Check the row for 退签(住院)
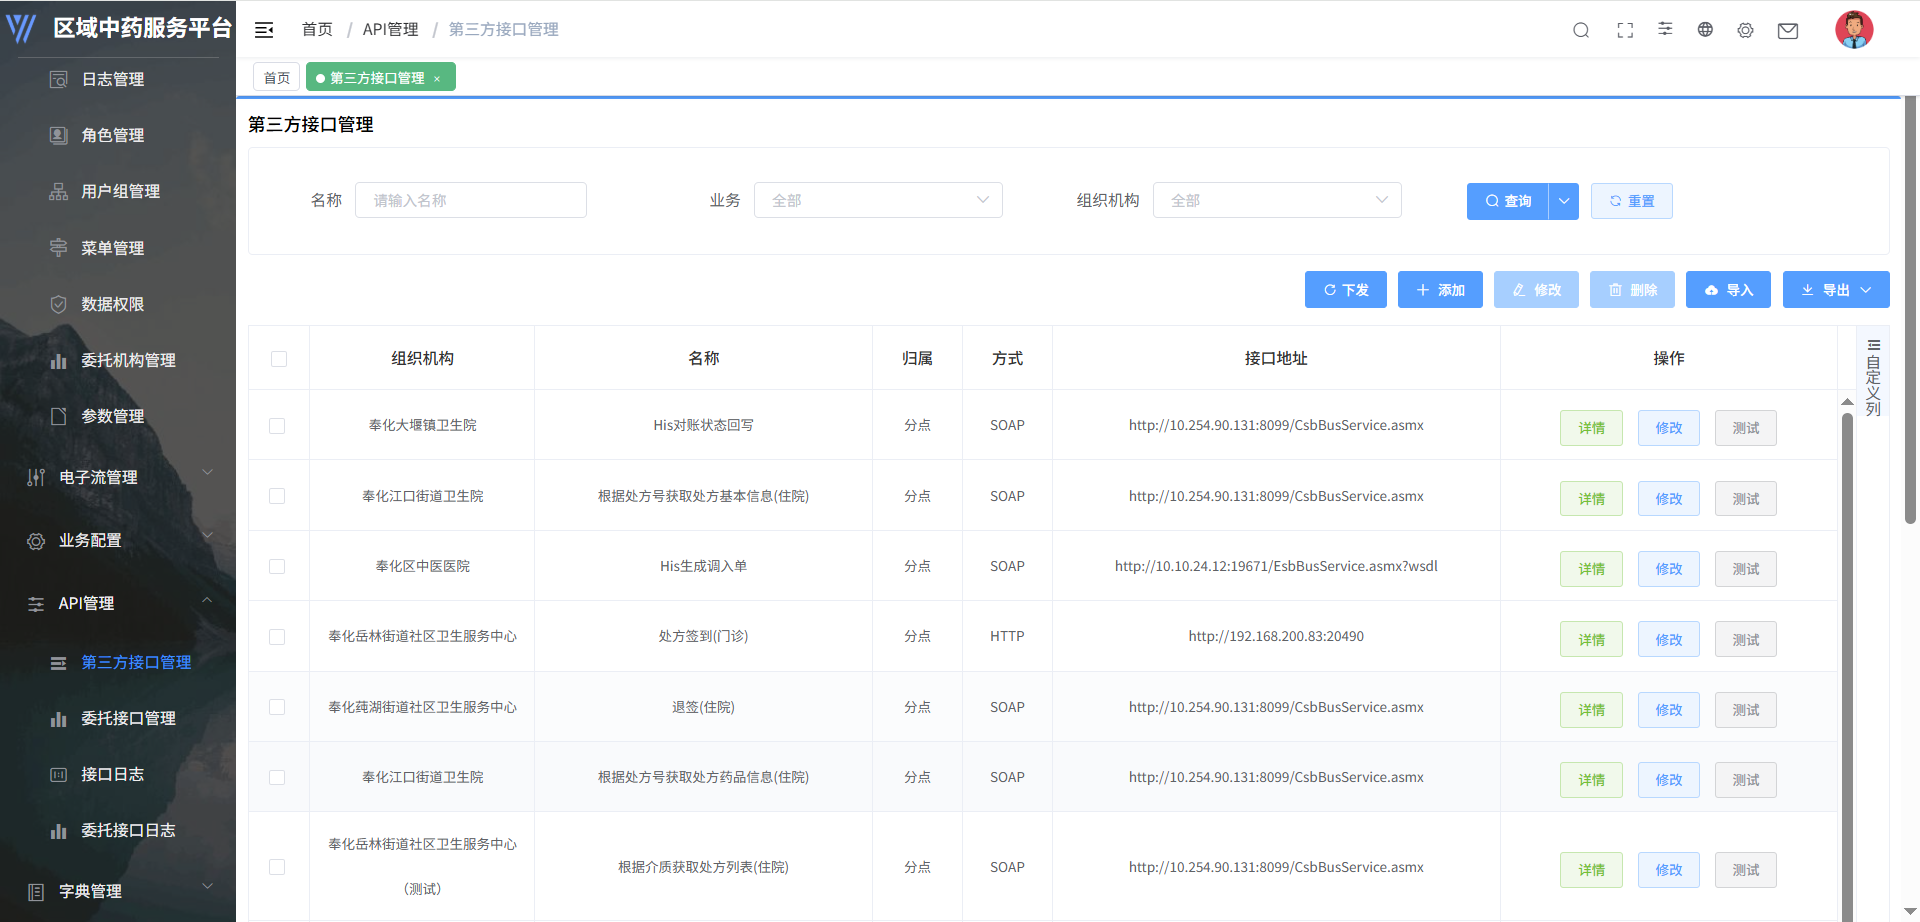 point(277,707)
